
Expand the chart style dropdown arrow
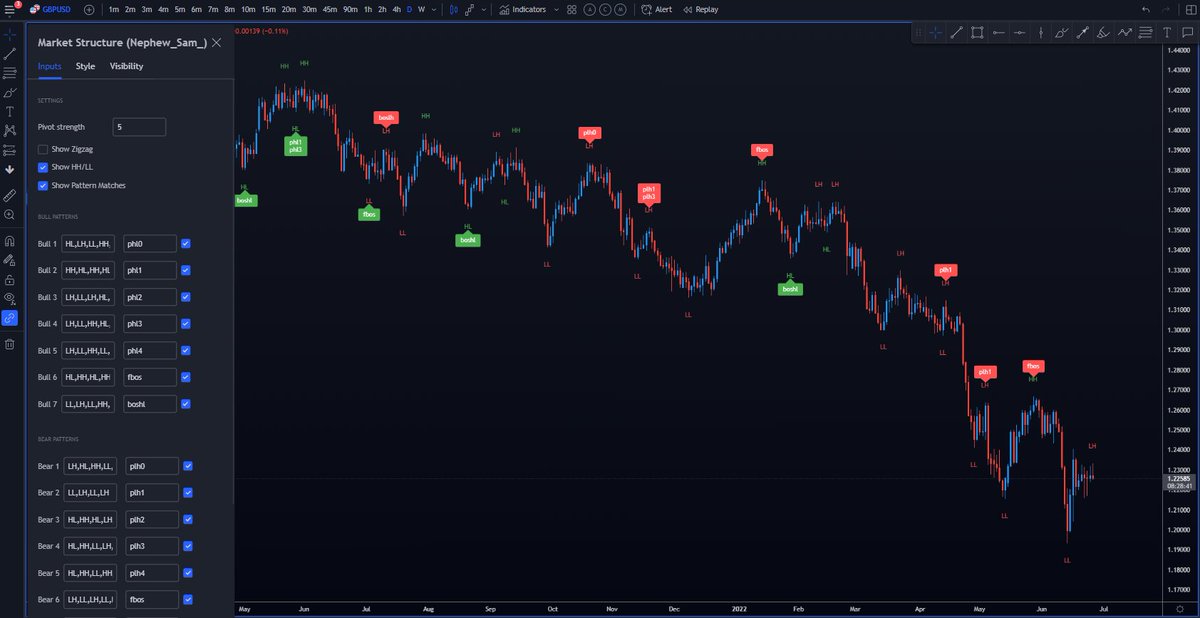click(485, 9)
